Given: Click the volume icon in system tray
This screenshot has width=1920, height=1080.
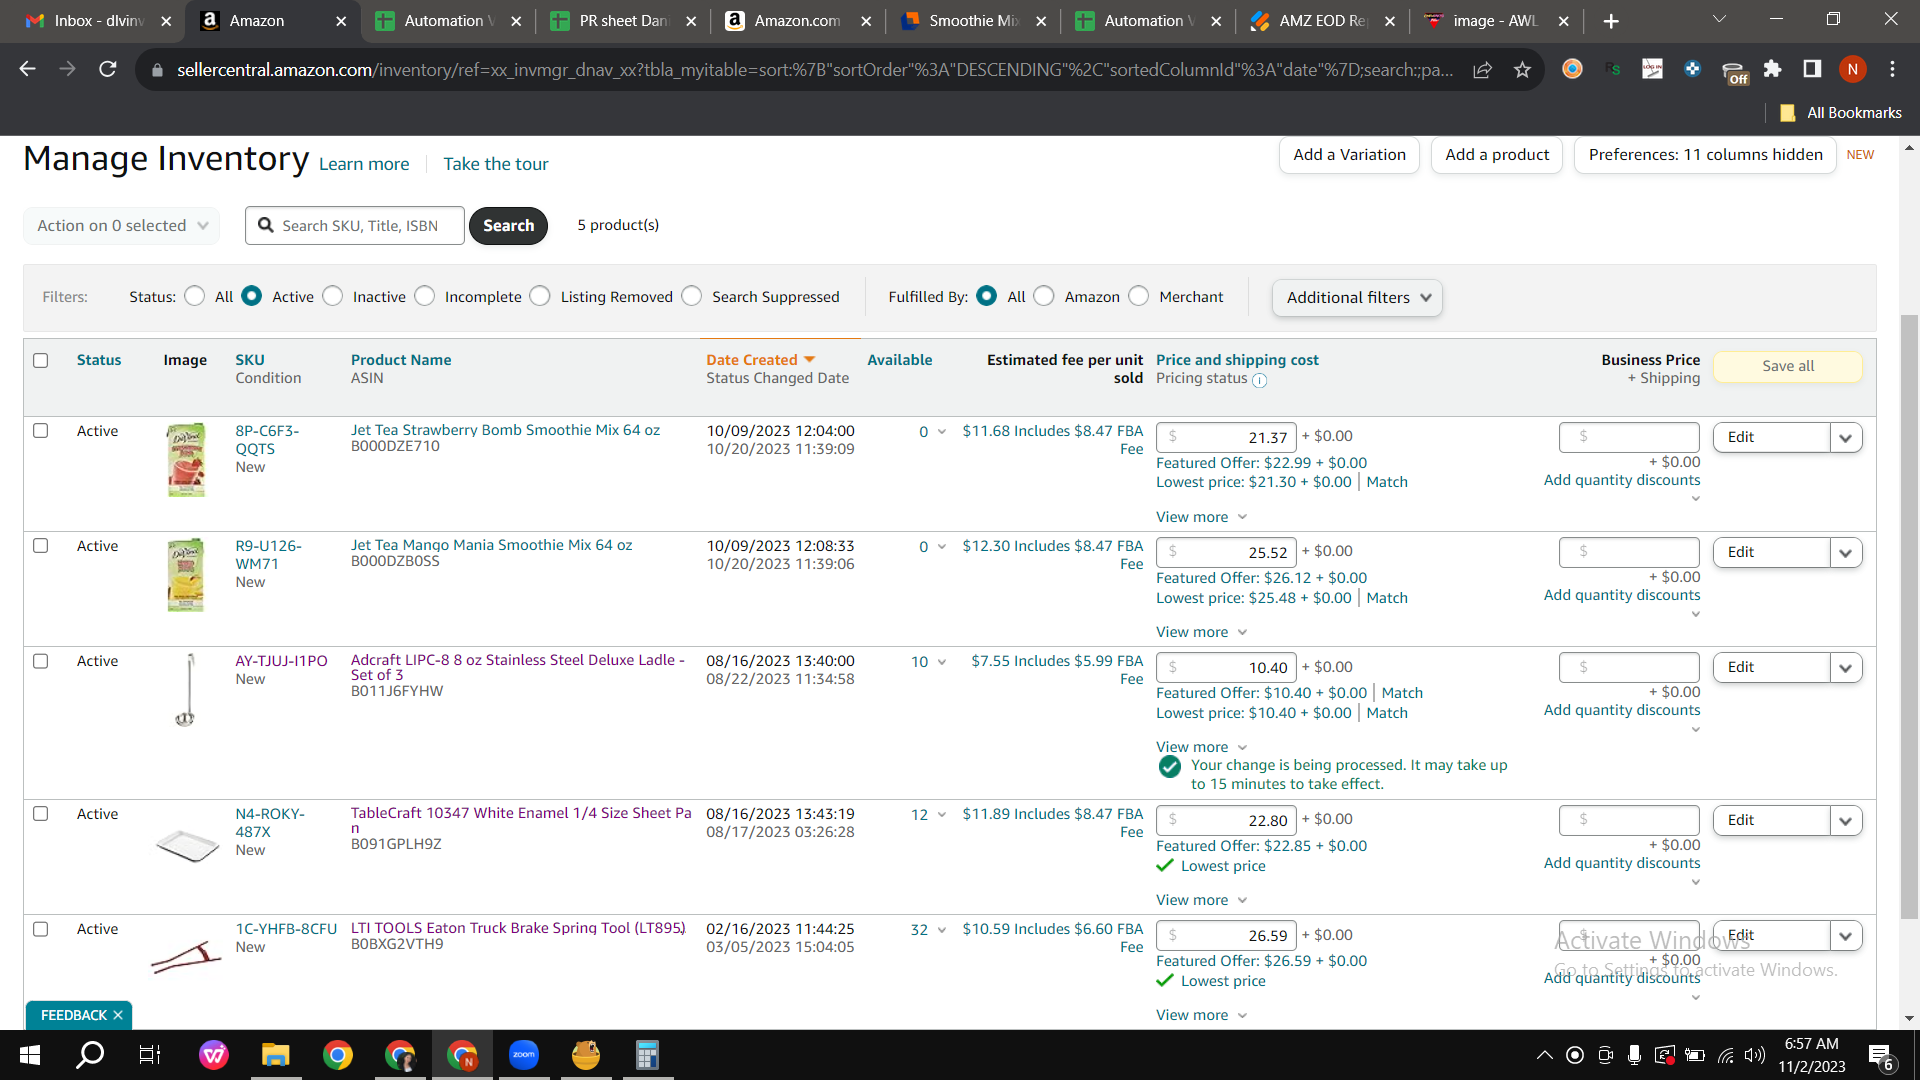Looking at the screenshot, I should coord(1754,1055).
